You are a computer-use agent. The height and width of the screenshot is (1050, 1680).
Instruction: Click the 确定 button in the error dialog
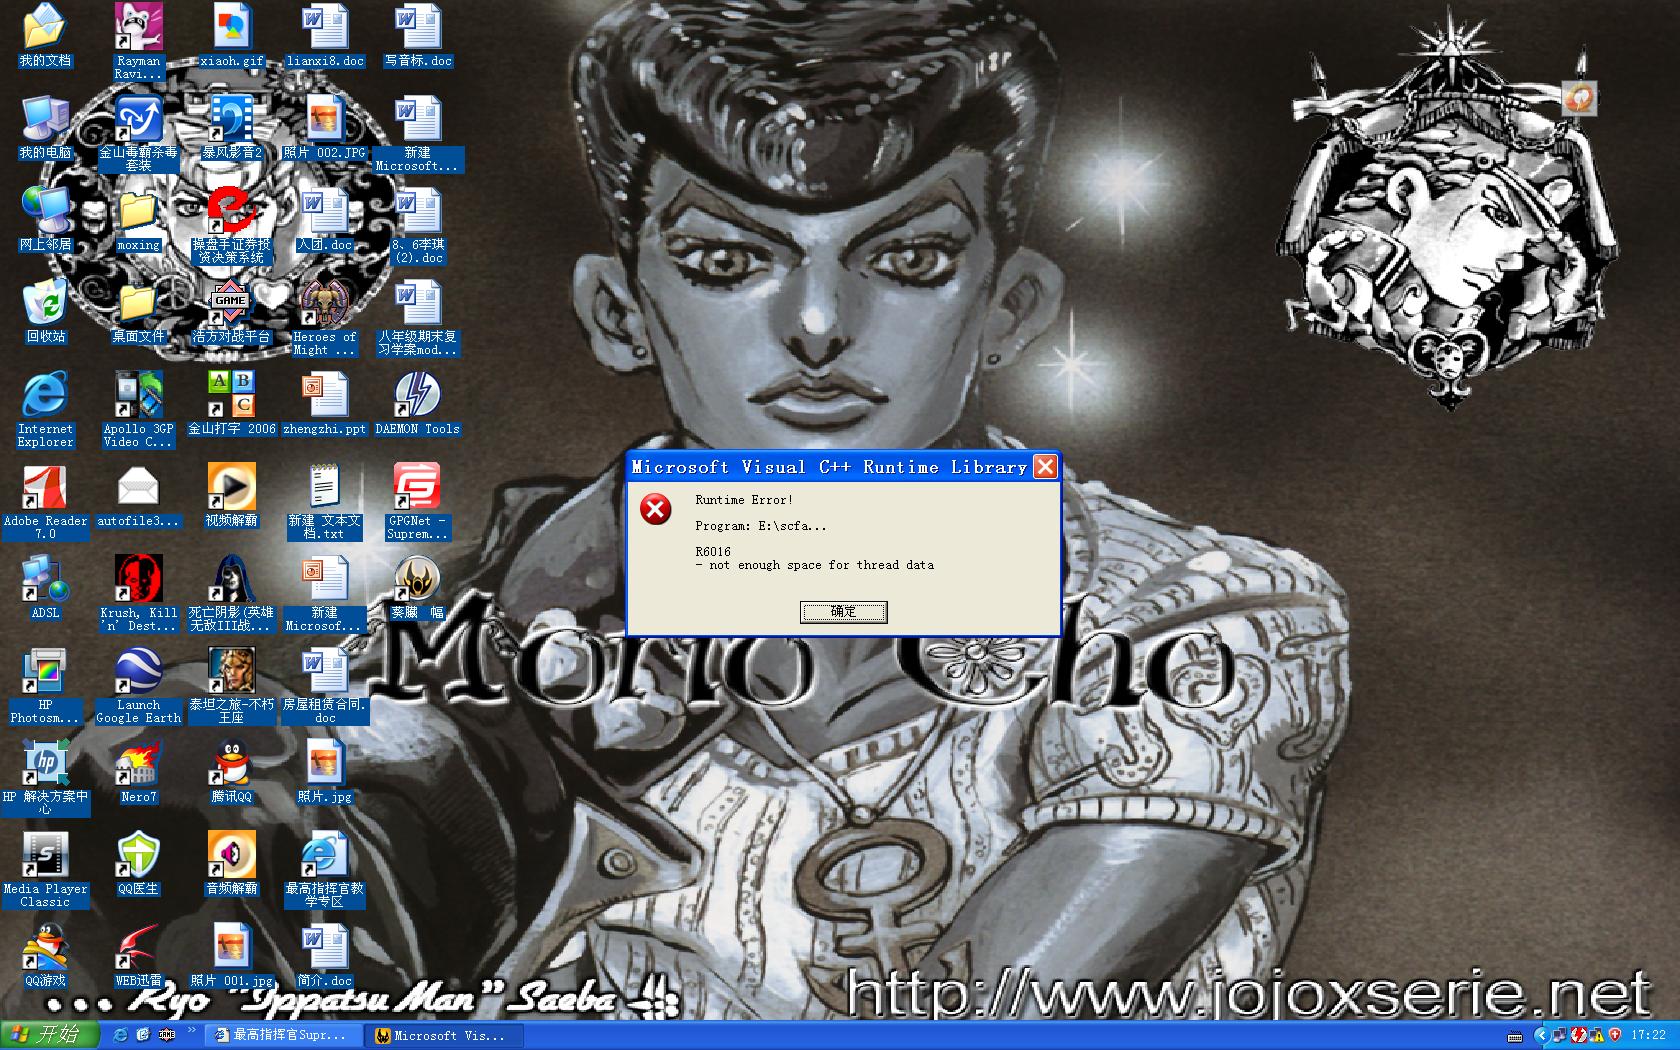click(843, 611)
